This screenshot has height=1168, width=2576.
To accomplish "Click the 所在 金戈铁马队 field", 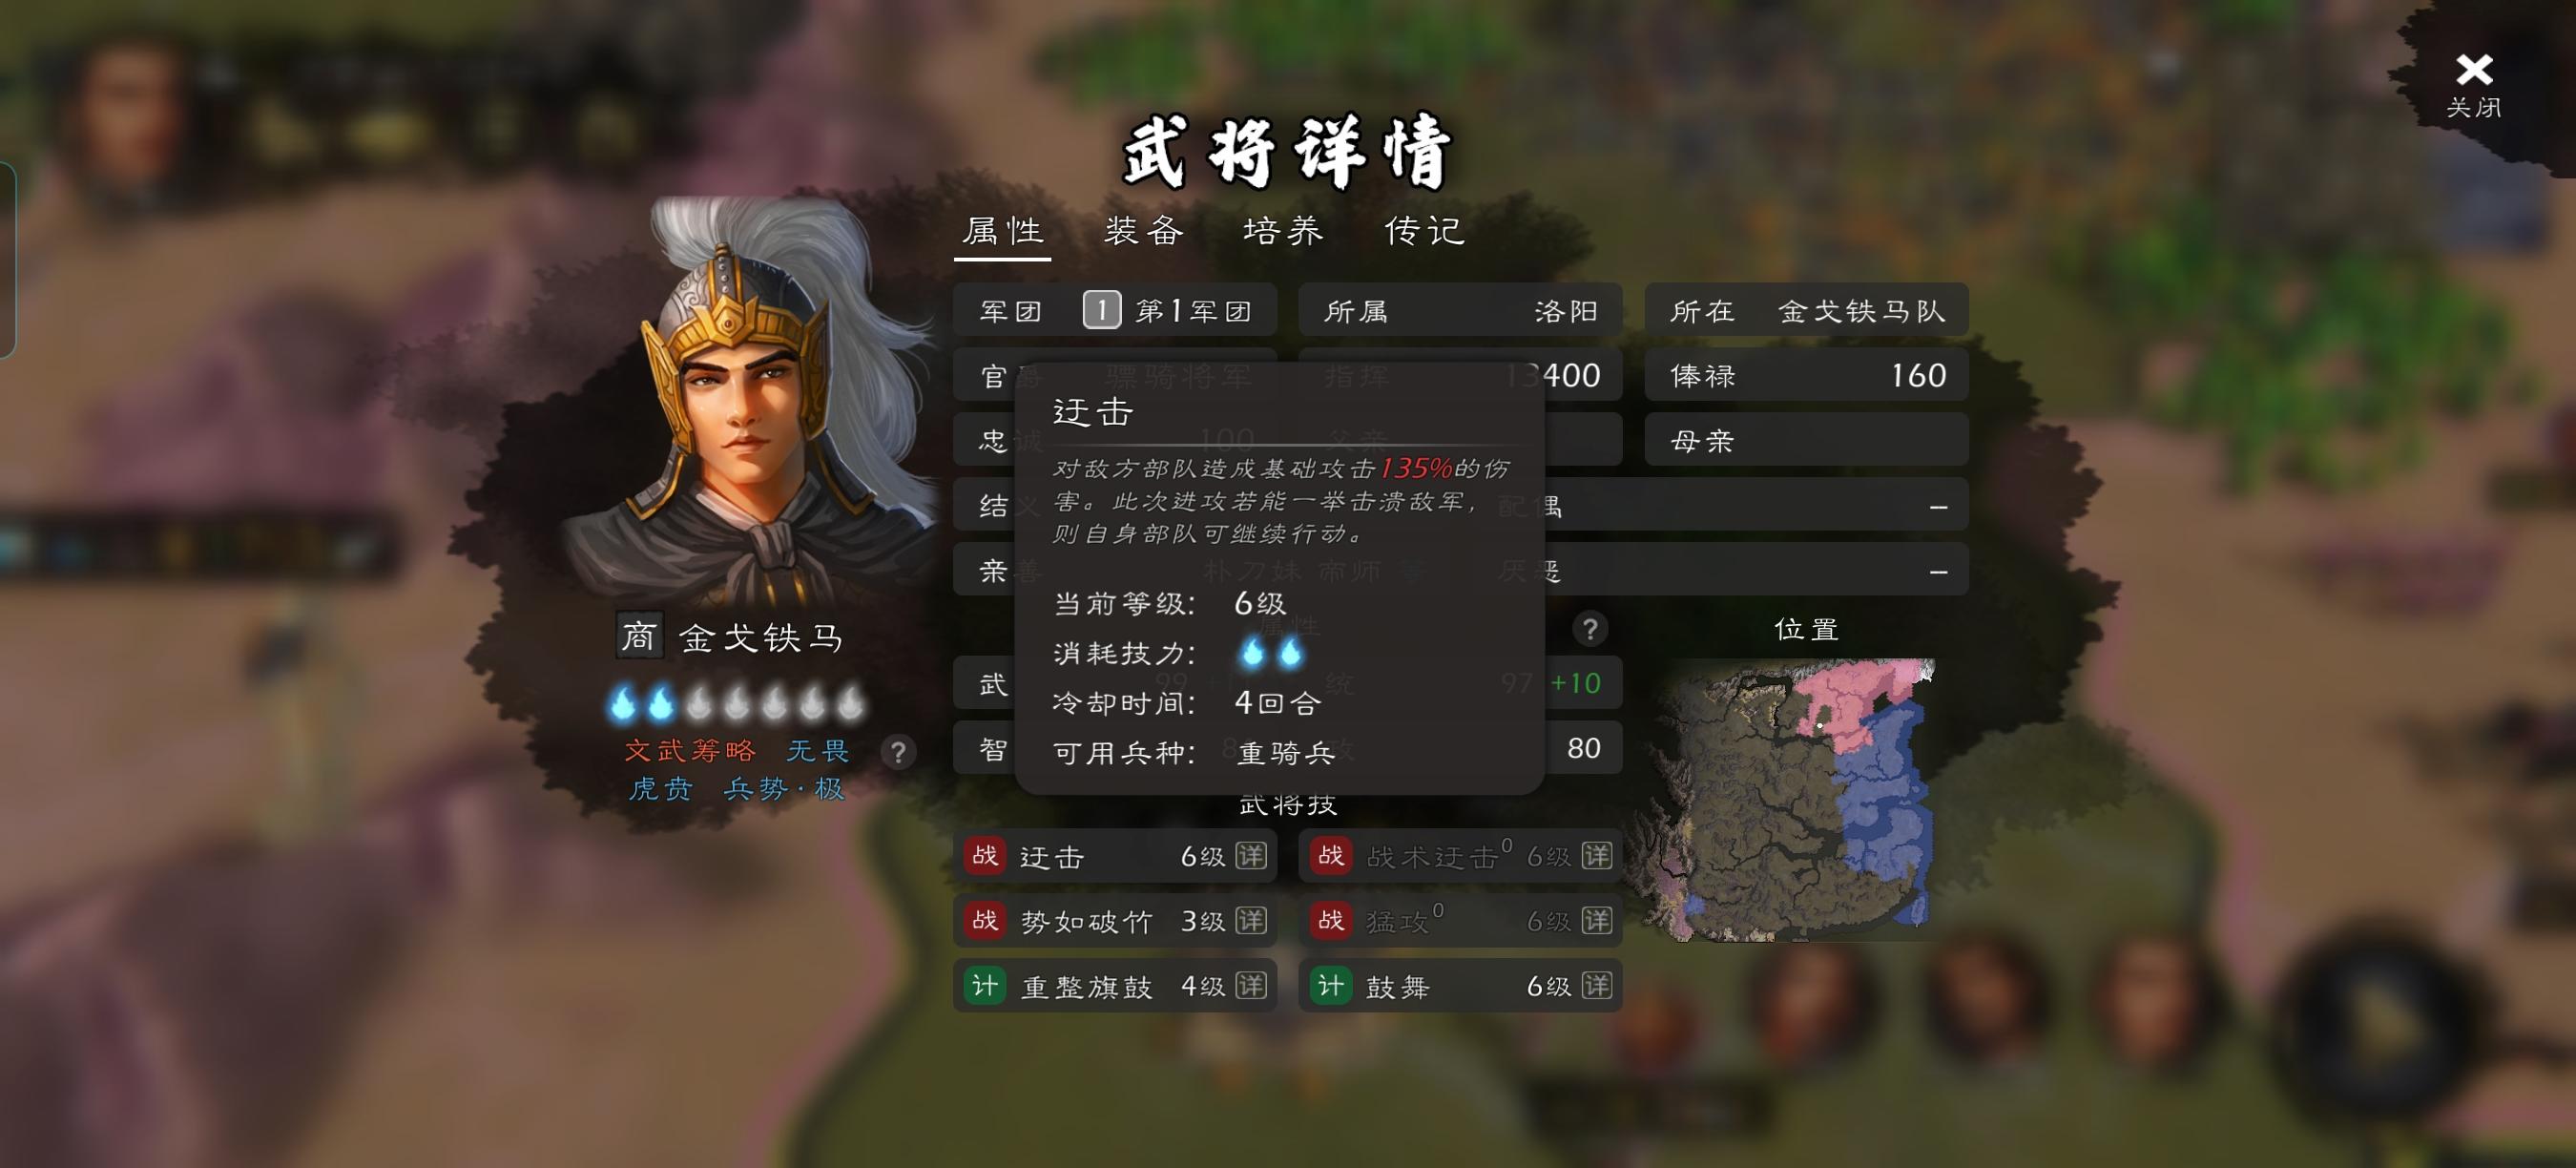I will click(1806, 311).
